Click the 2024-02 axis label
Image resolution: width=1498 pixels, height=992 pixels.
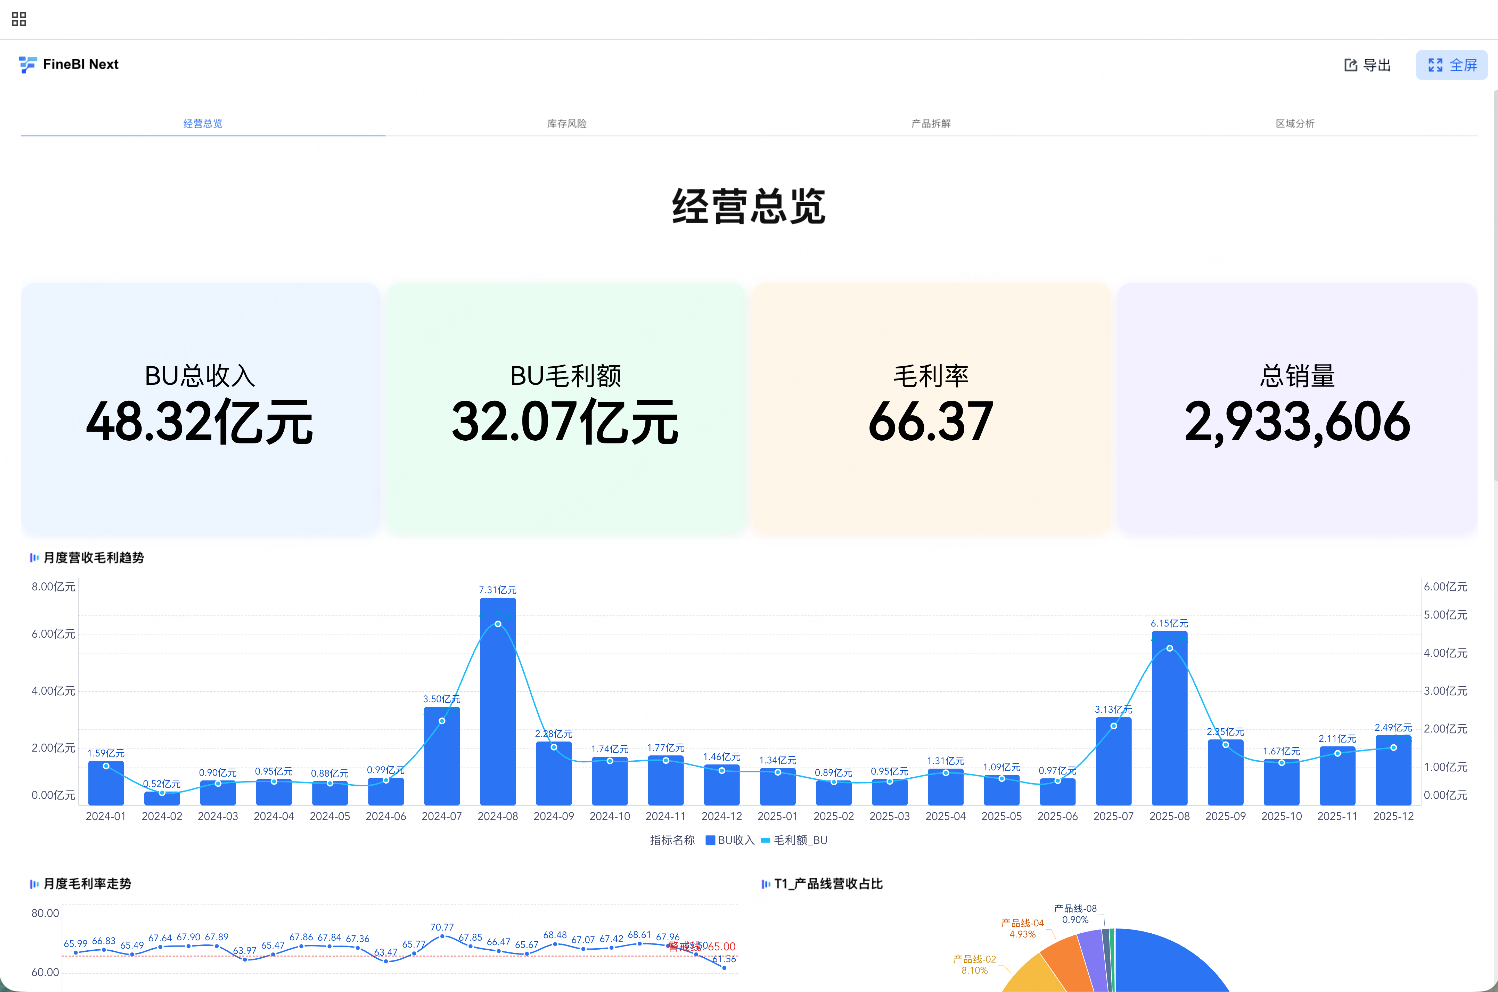click(162, 816)
